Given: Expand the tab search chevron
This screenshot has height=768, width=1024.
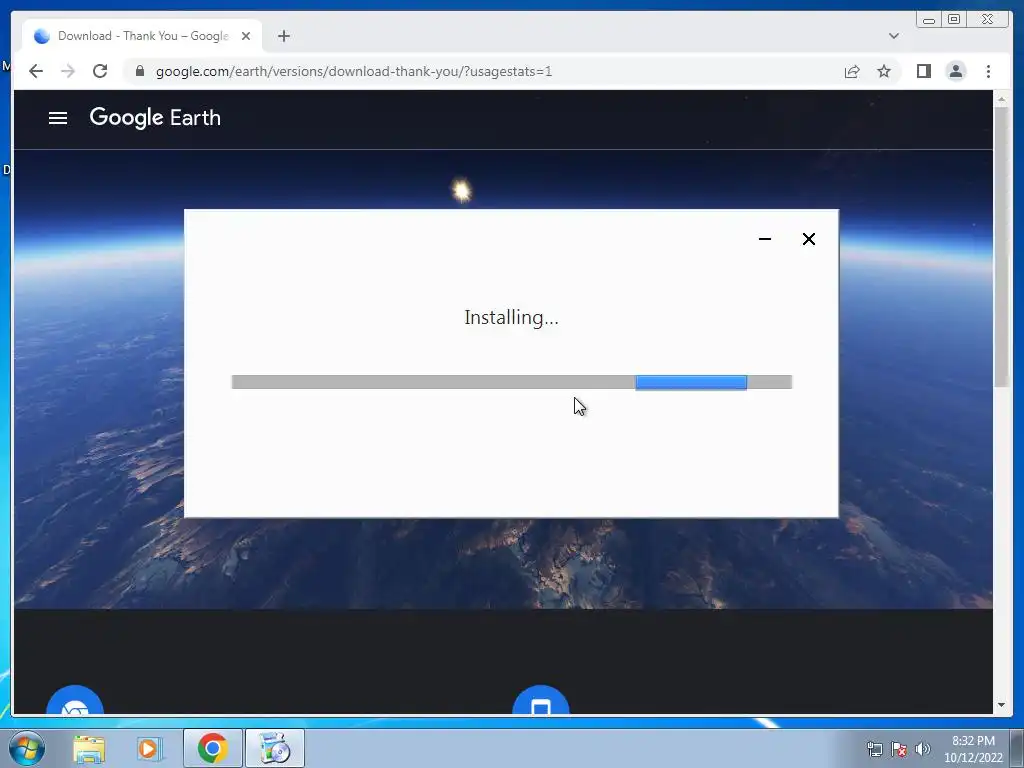Looking at the screenshot, I should point(893,36).
